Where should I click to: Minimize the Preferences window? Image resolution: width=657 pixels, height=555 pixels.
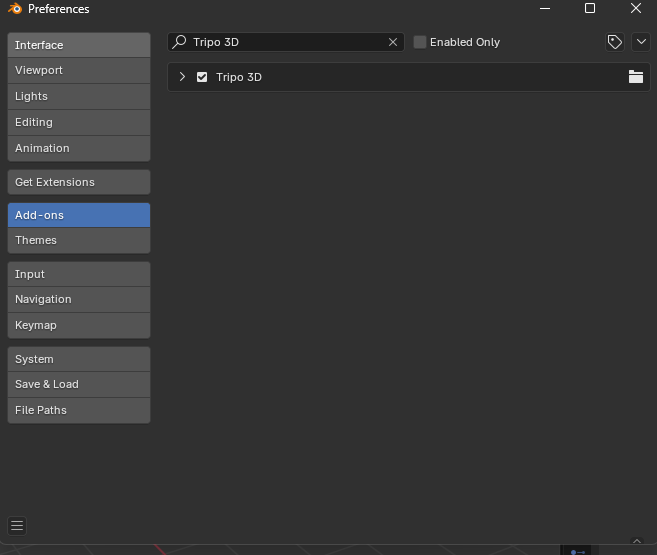pos(545,8)
